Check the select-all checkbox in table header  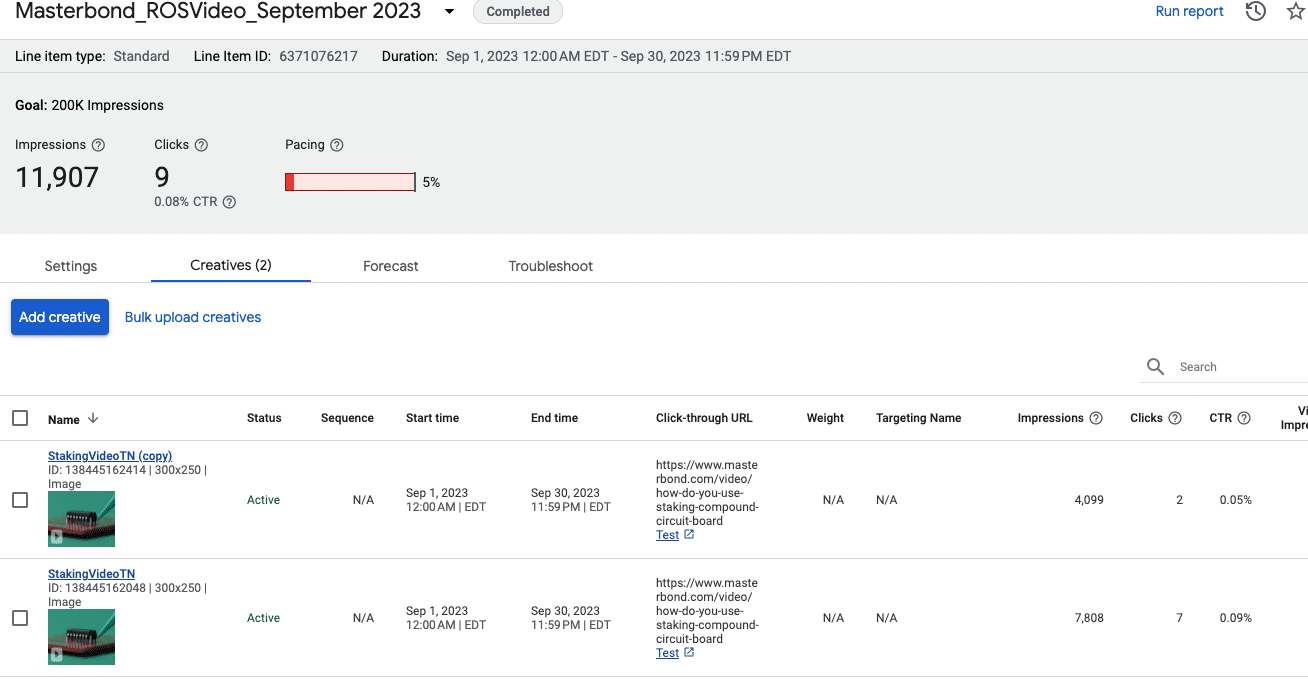(x=20, y=417)
